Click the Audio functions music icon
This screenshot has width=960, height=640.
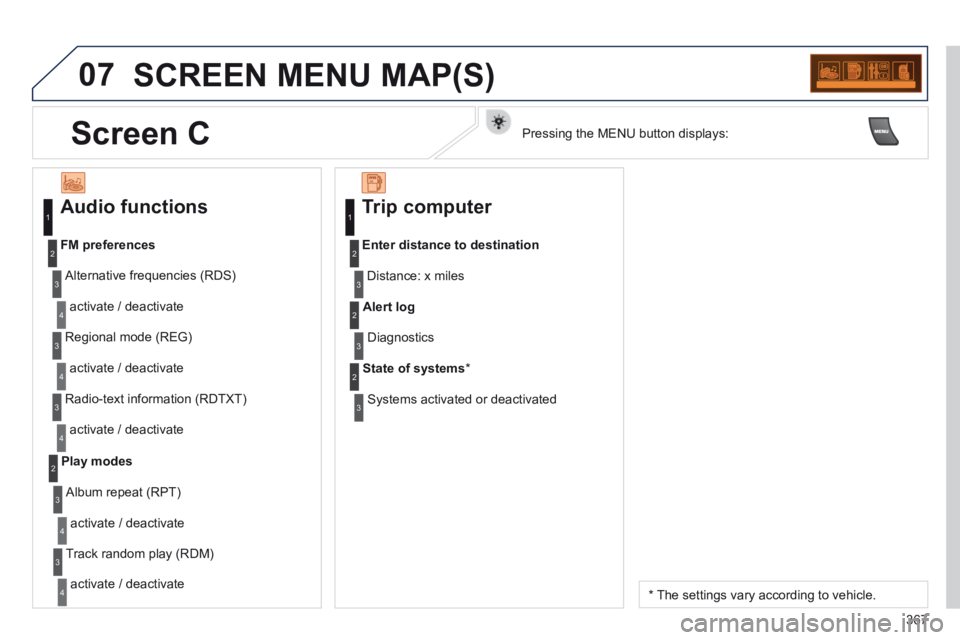73,183
